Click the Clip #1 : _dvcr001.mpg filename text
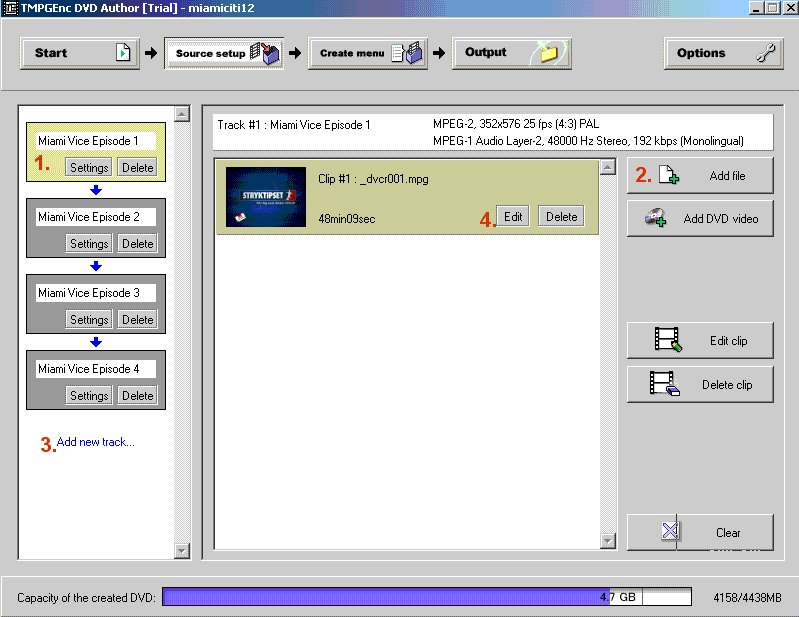The width and height of the screenshot is (799, 617). 373,179
